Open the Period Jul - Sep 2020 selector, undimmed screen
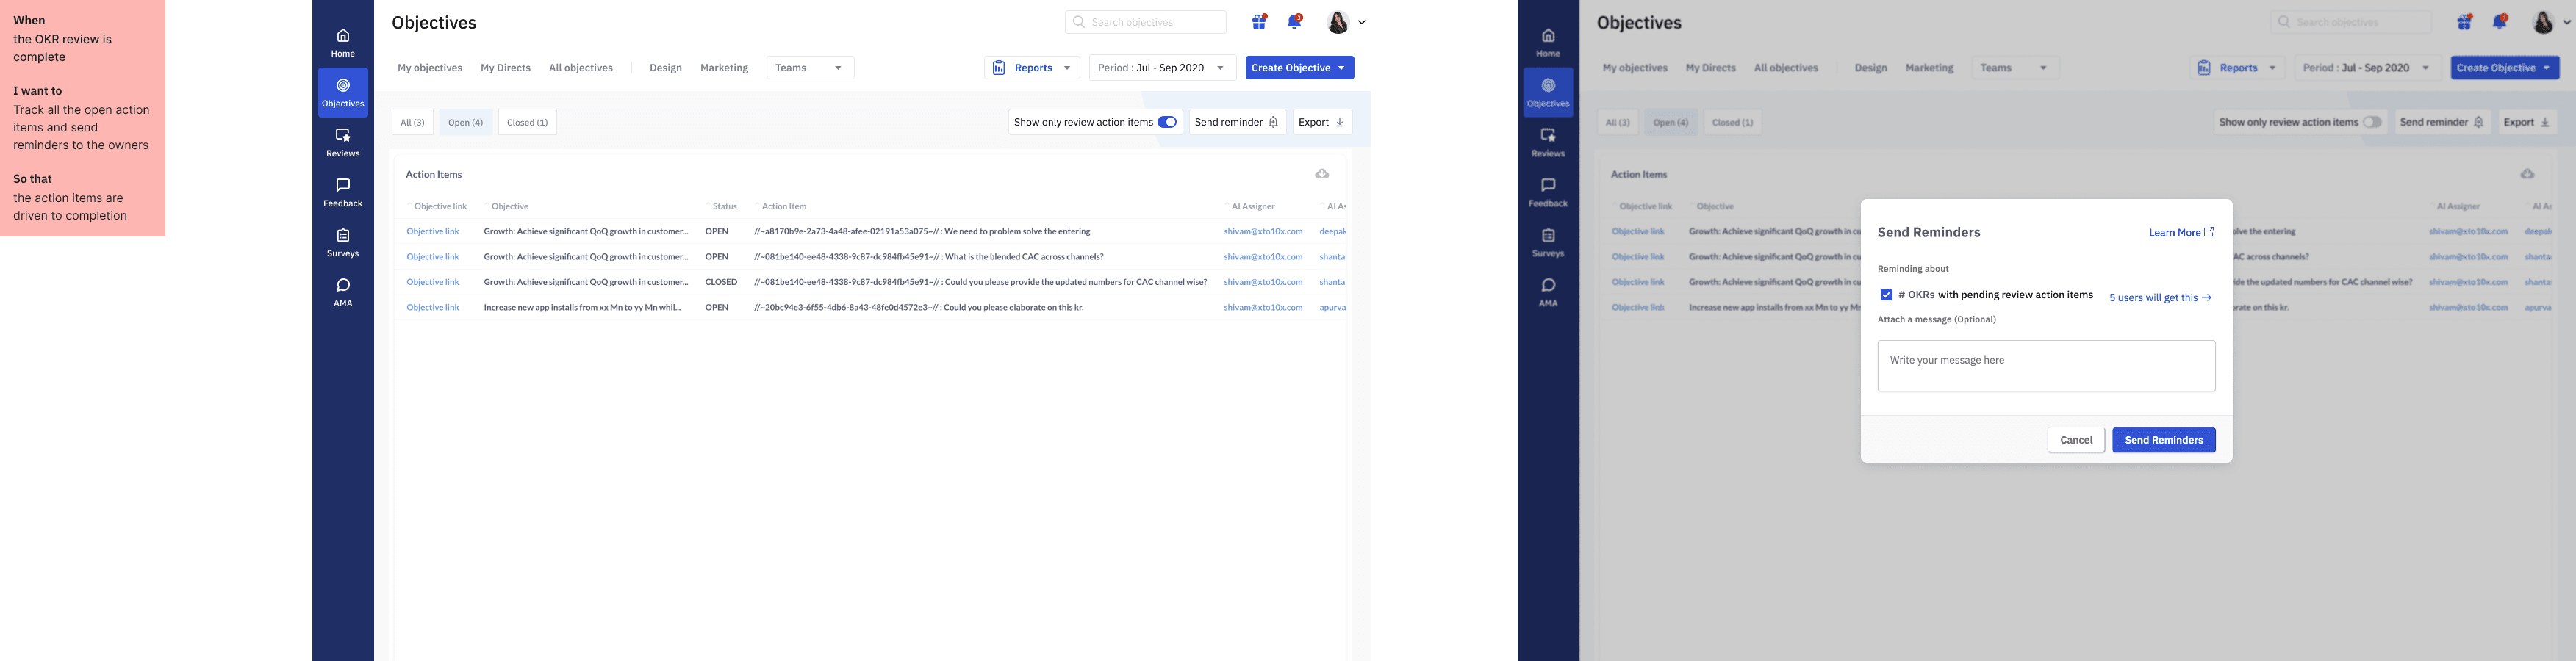This screenshot has height=661, width=2576. (1162, 68)
